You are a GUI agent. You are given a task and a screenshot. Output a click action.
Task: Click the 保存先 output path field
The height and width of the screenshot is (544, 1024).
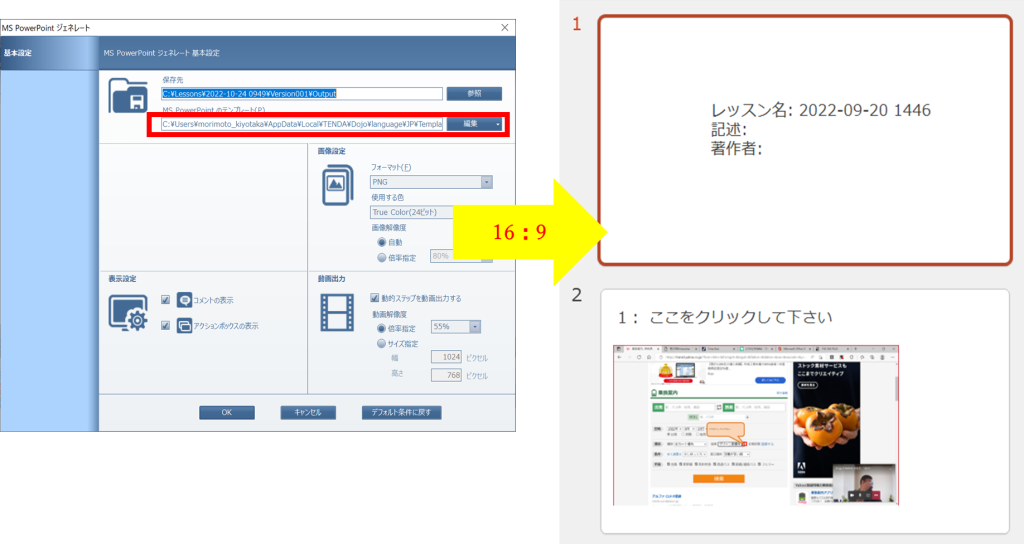[302, 93]
